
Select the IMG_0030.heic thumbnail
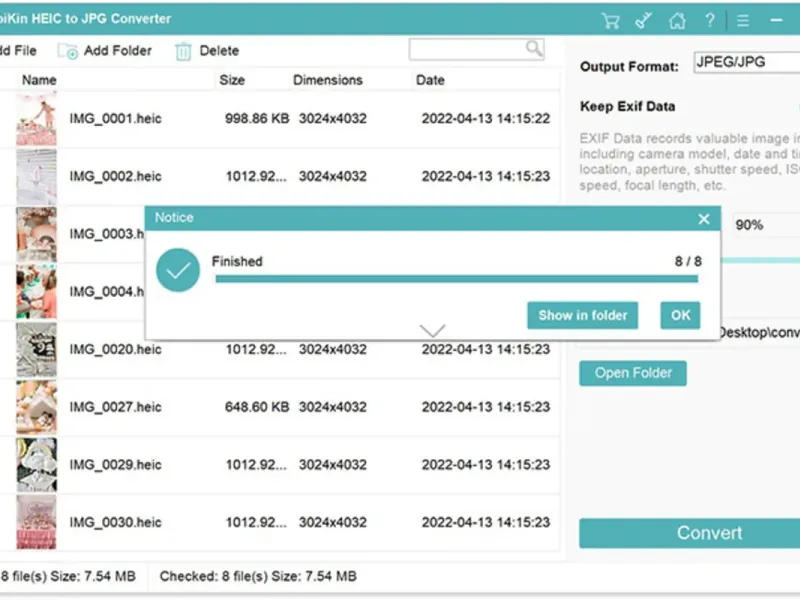pos(36,522)
